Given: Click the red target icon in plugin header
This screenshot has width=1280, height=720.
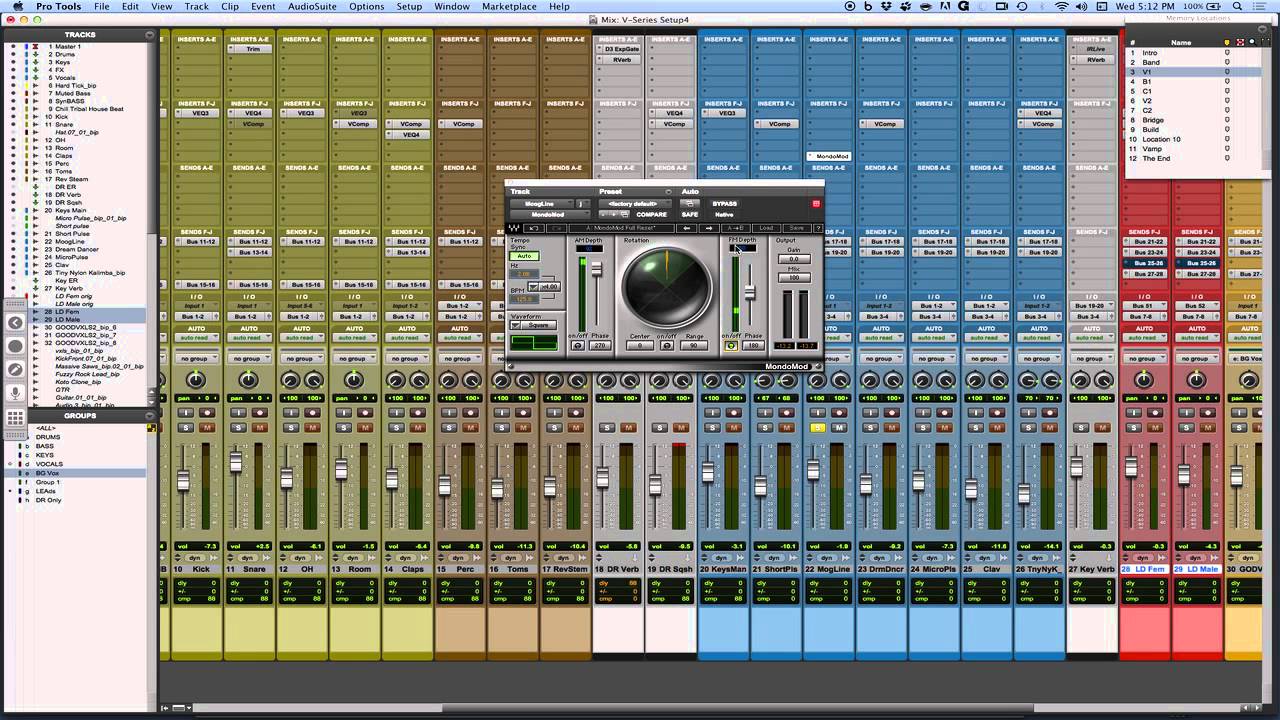Looking at the screenshot, I should (816, 204).
